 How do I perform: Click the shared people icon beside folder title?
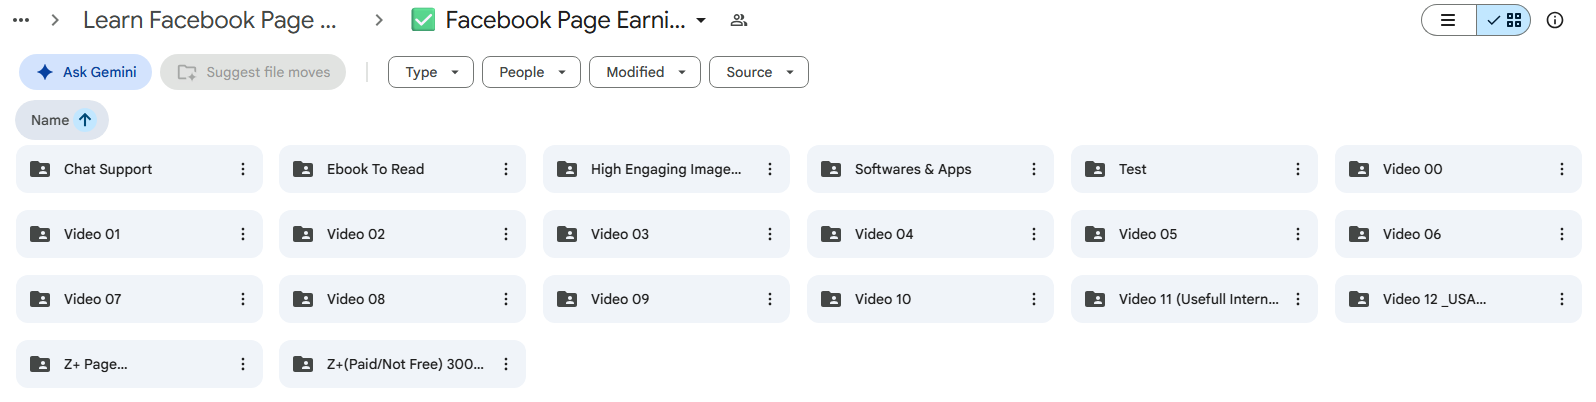click(739, 20)
